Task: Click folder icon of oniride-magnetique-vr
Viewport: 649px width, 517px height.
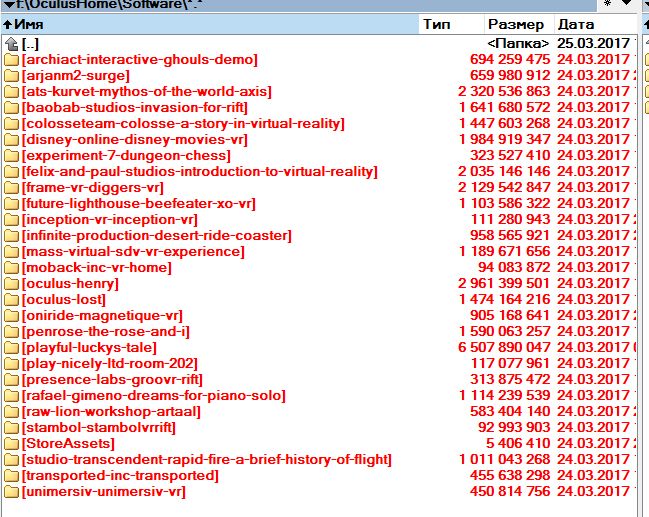Action: [12, 316]
